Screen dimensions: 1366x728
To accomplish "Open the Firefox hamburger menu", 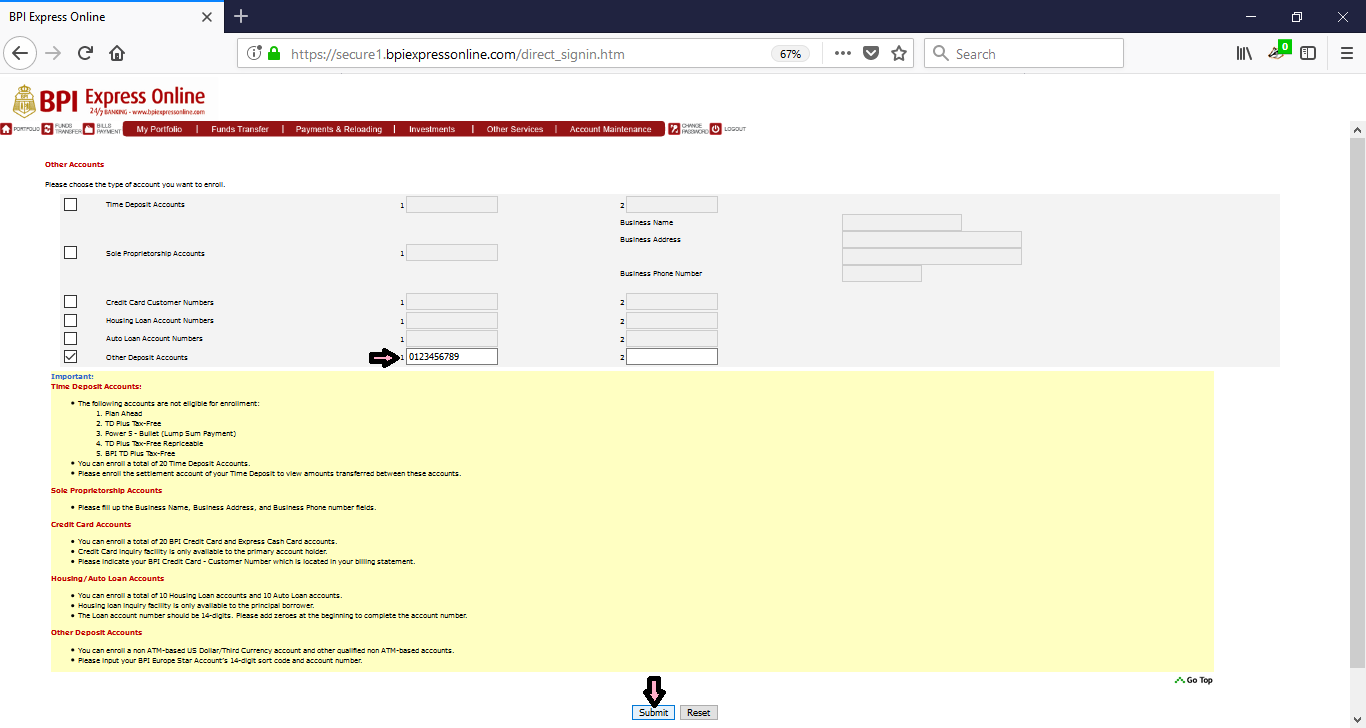I will click(x=1345, y=53).
